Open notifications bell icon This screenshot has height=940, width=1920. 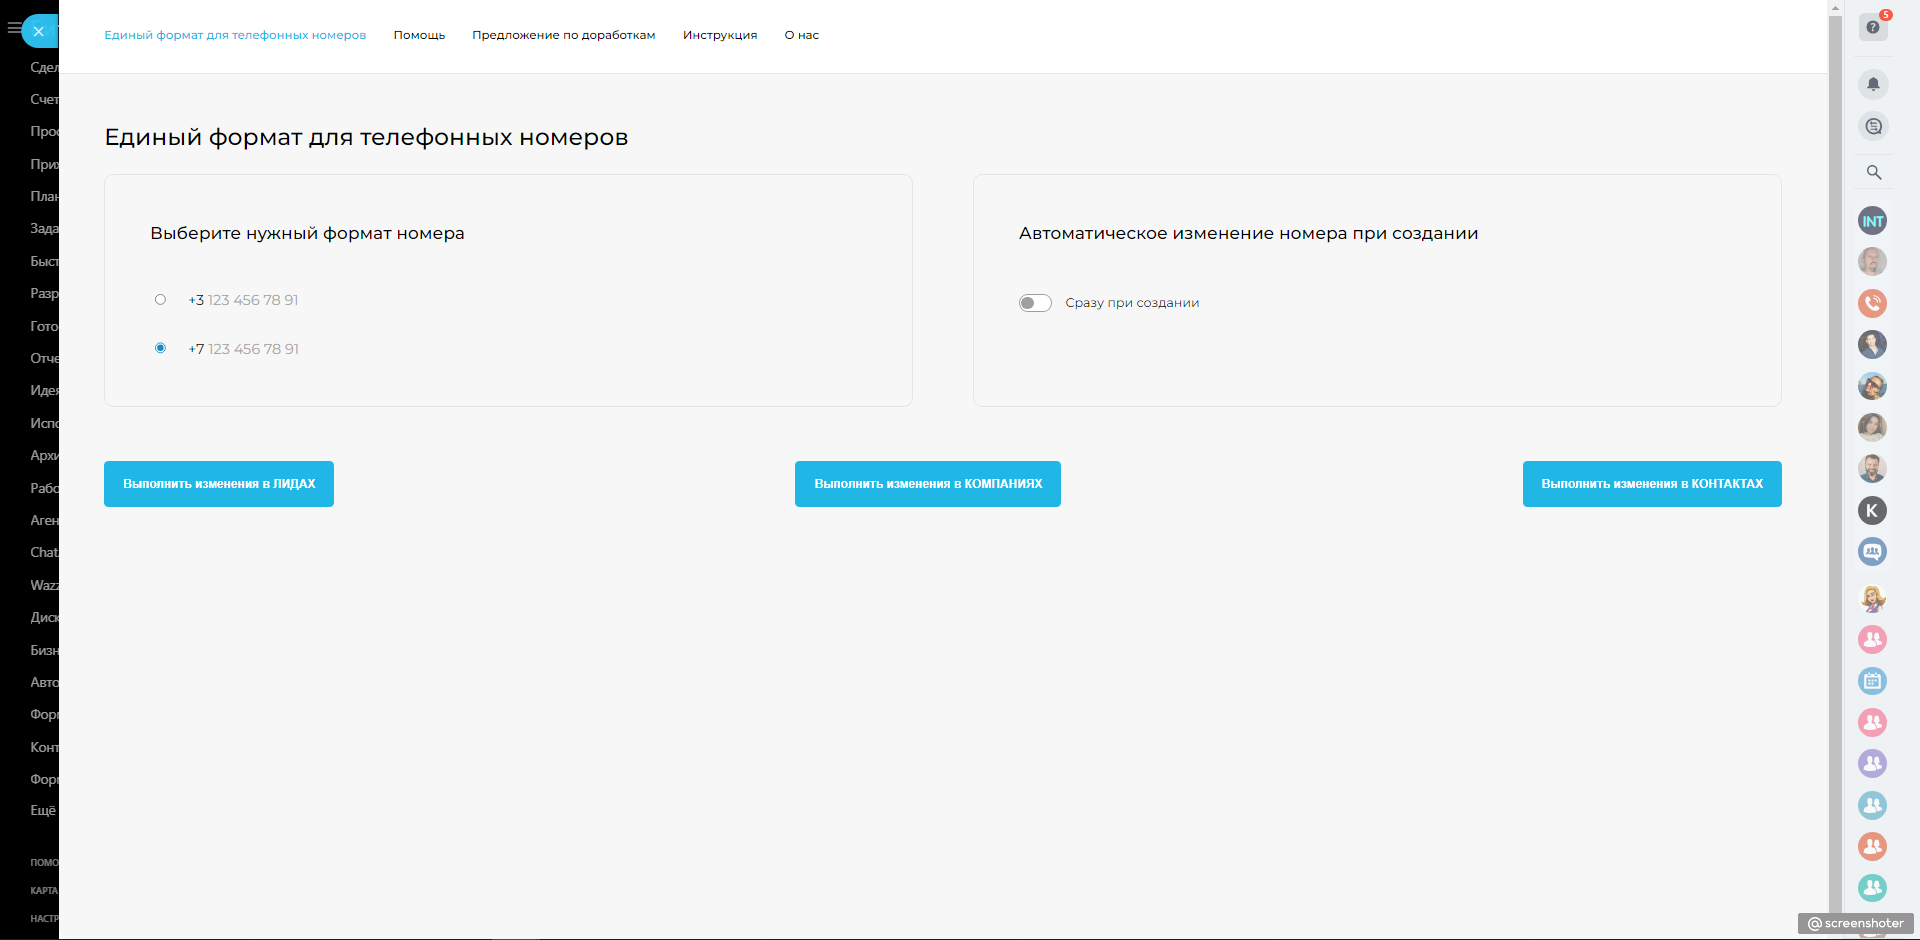click(1873, 84)
